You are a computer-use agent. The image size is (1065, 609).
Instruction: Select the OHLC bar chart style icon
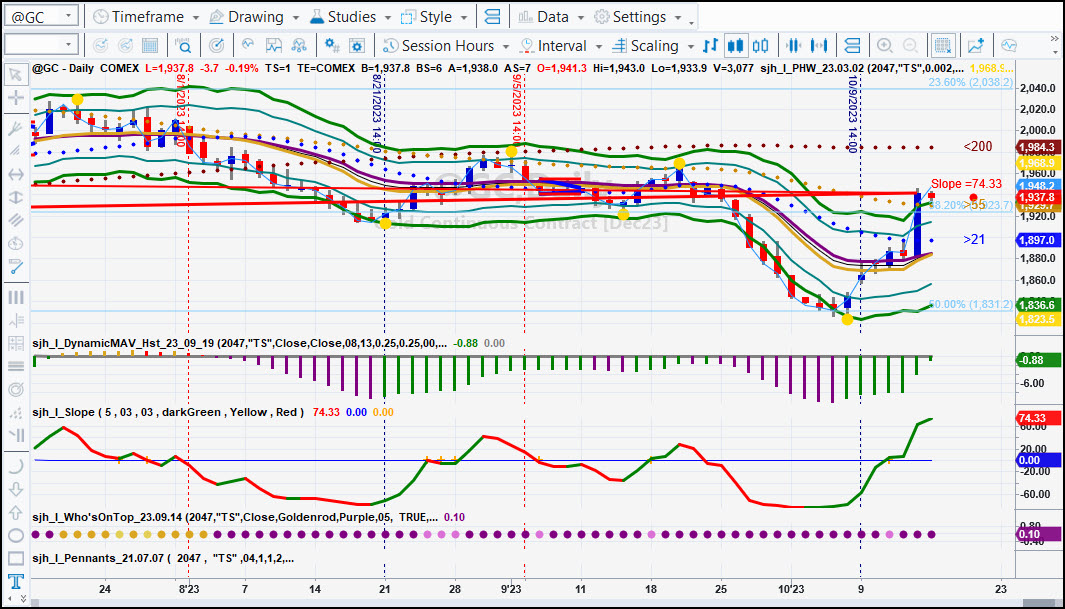pos(710,45)
